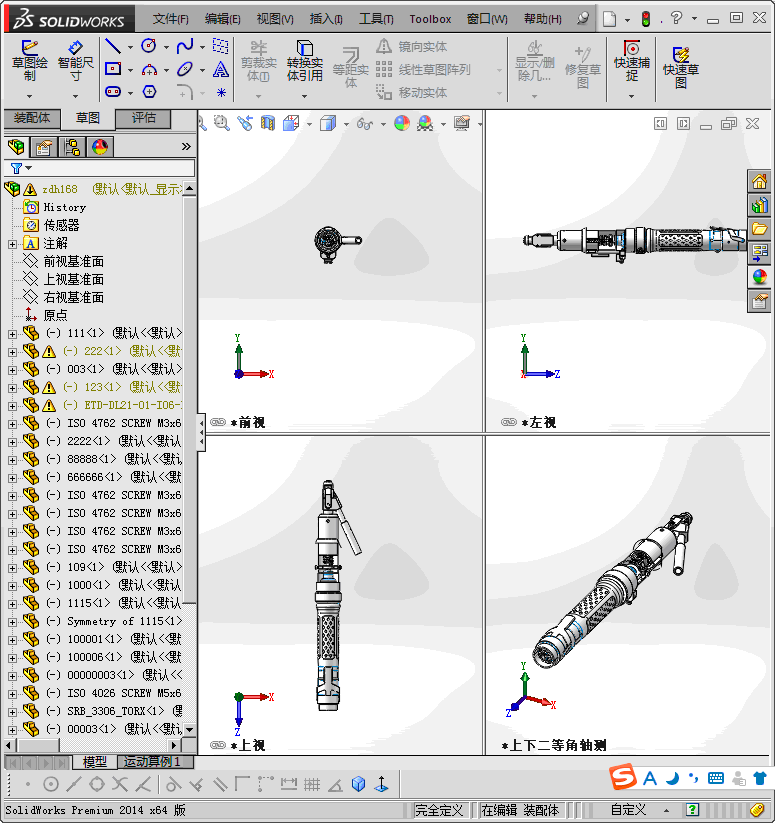The image size is (775, 823).
Task: Open the Design Library icon in task pane
Action: click(759, 205)
